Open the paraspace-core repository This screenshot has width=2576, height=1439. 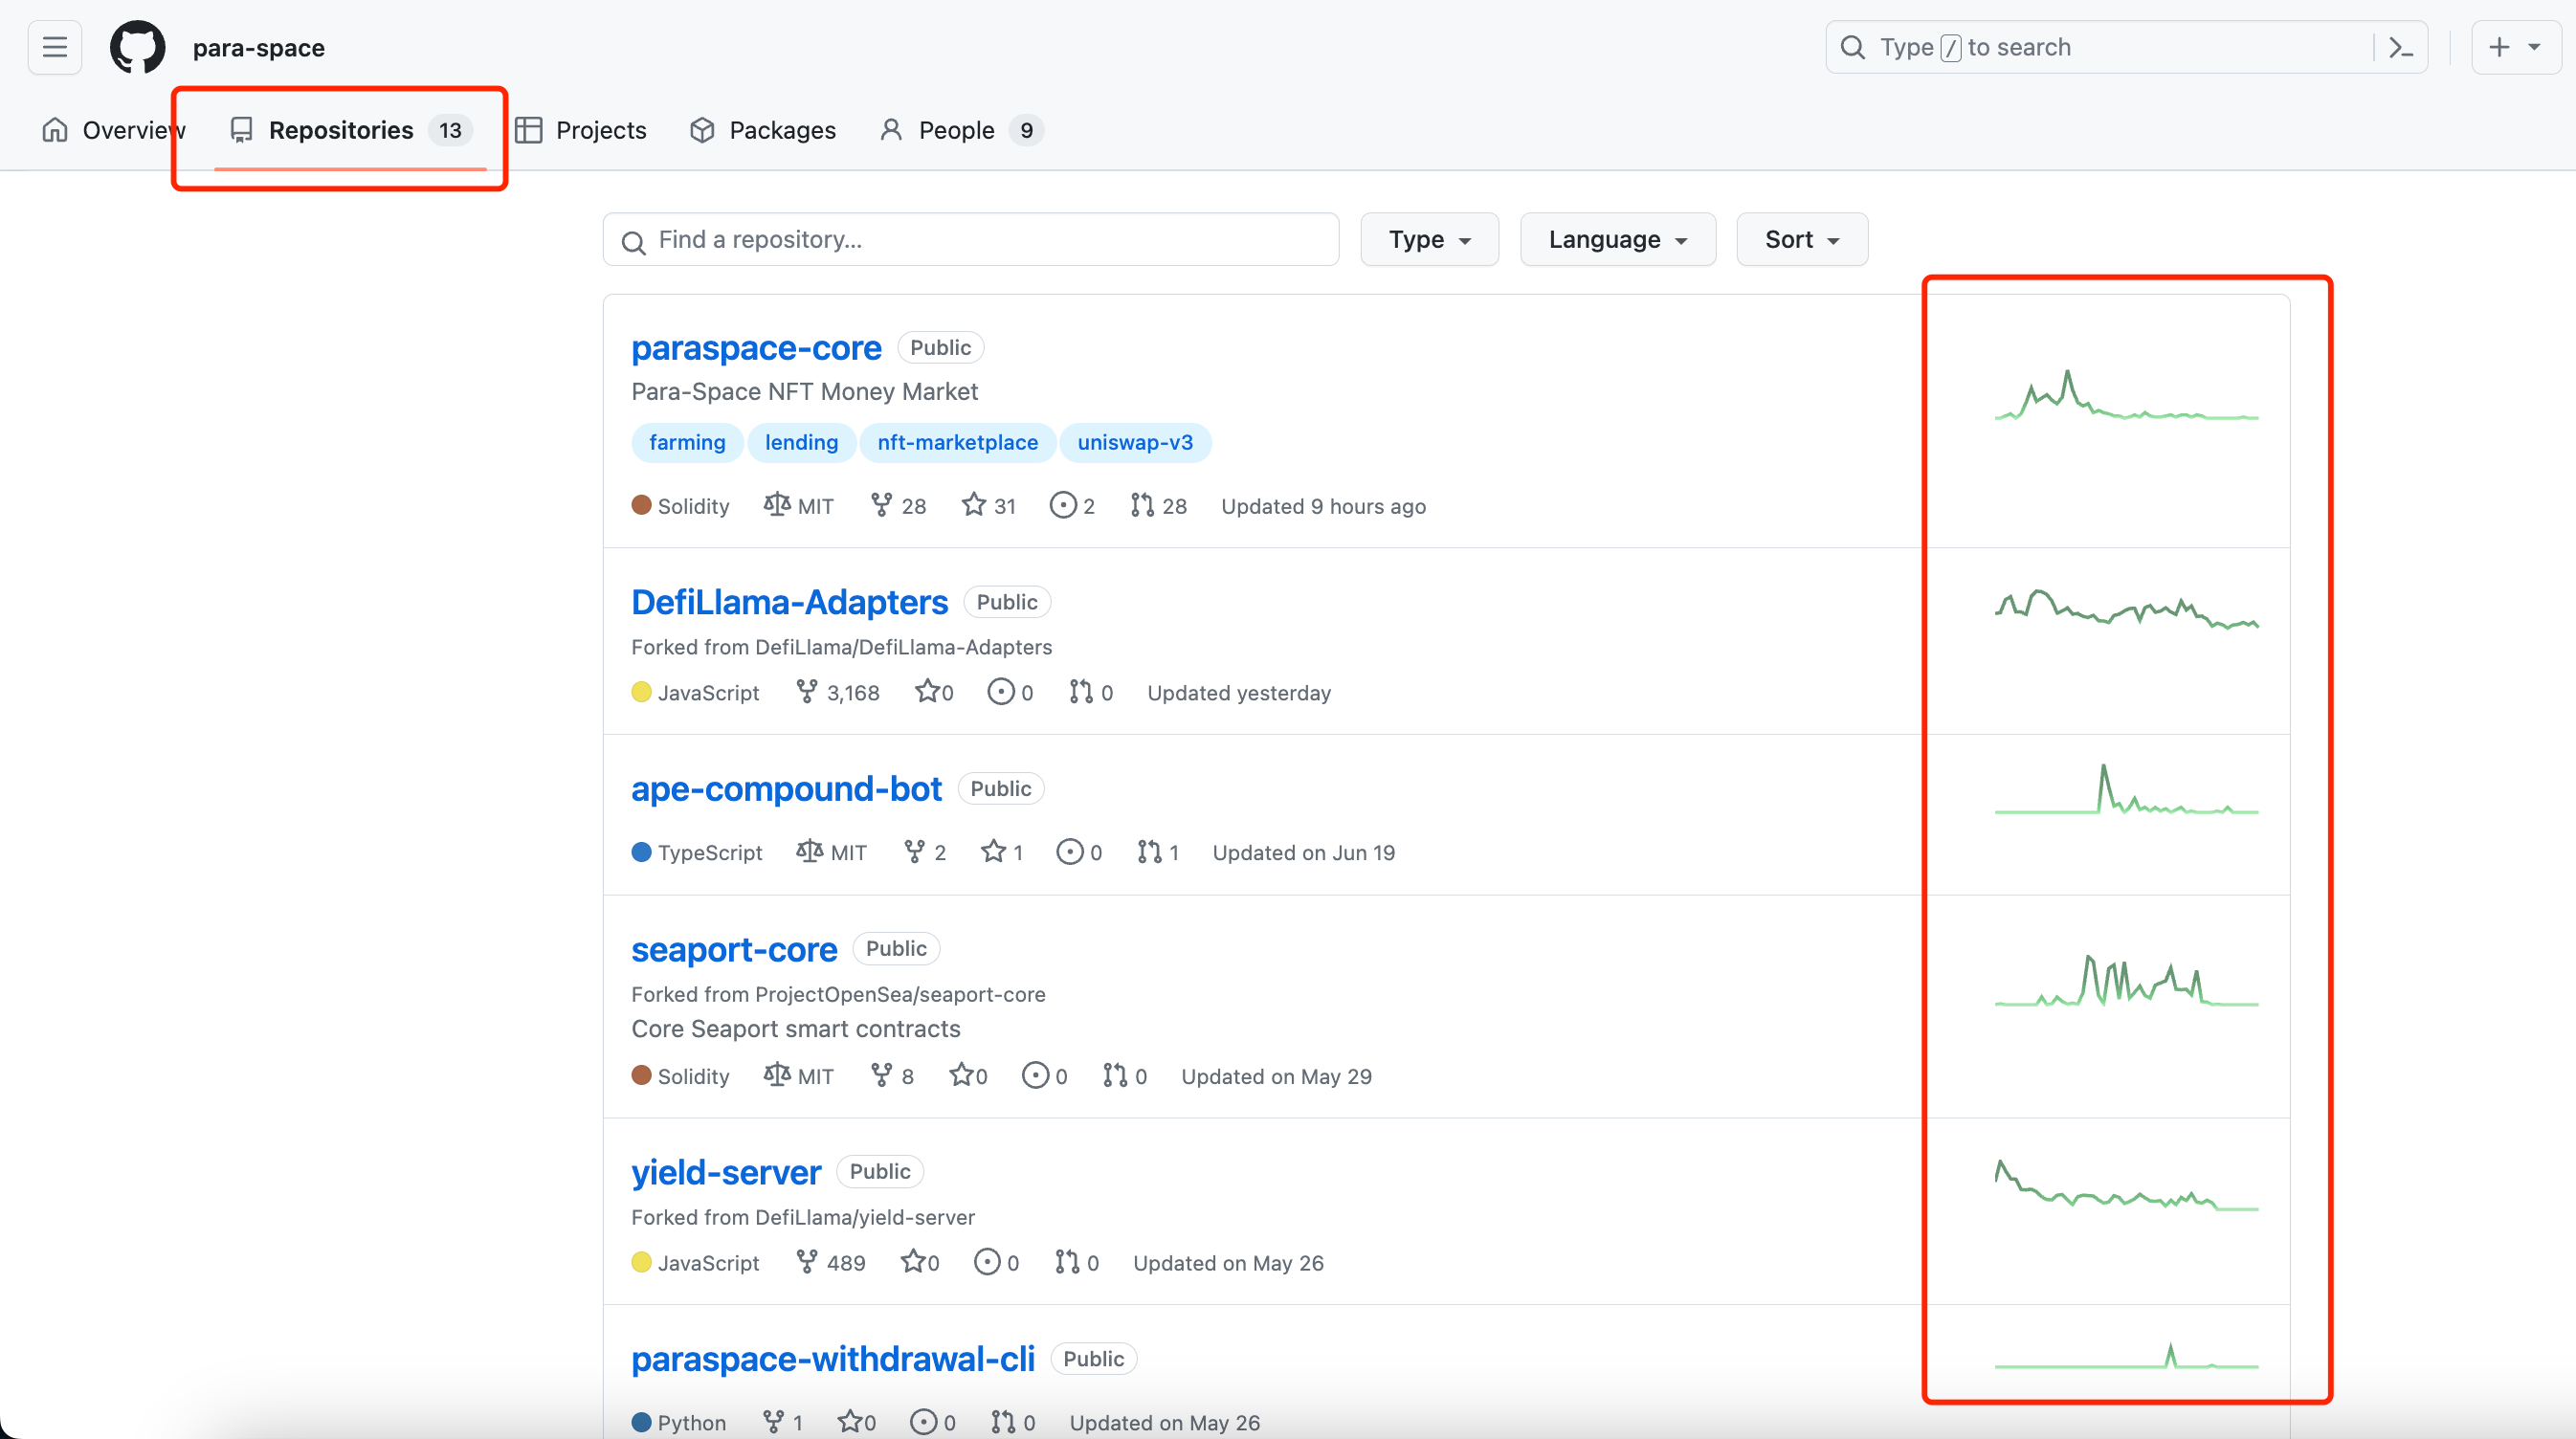(x=757, y=345)
